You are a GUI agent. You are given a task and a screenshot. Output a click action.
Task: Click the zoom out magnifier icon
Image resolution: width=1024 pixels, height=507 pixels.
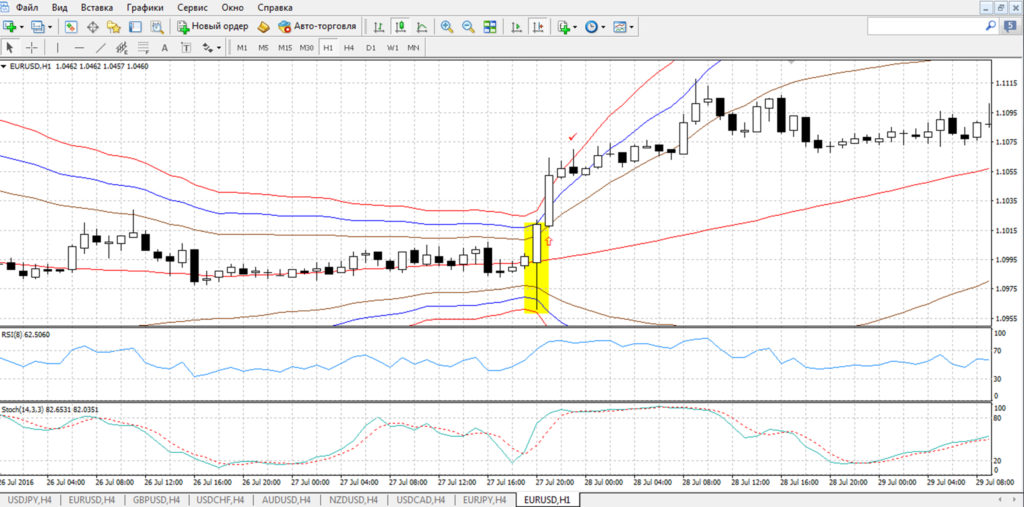468,27
